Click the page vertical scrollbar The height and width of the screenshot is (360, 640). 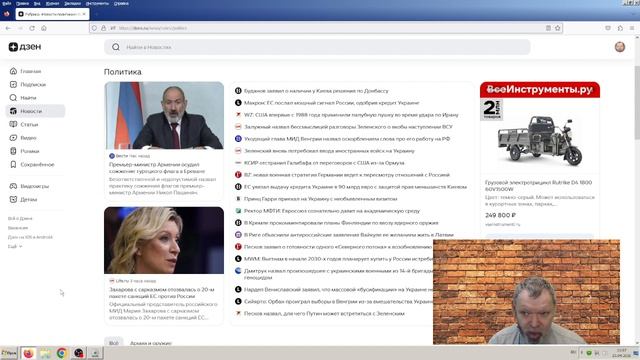pyautogui.click(x=637, y=102)
